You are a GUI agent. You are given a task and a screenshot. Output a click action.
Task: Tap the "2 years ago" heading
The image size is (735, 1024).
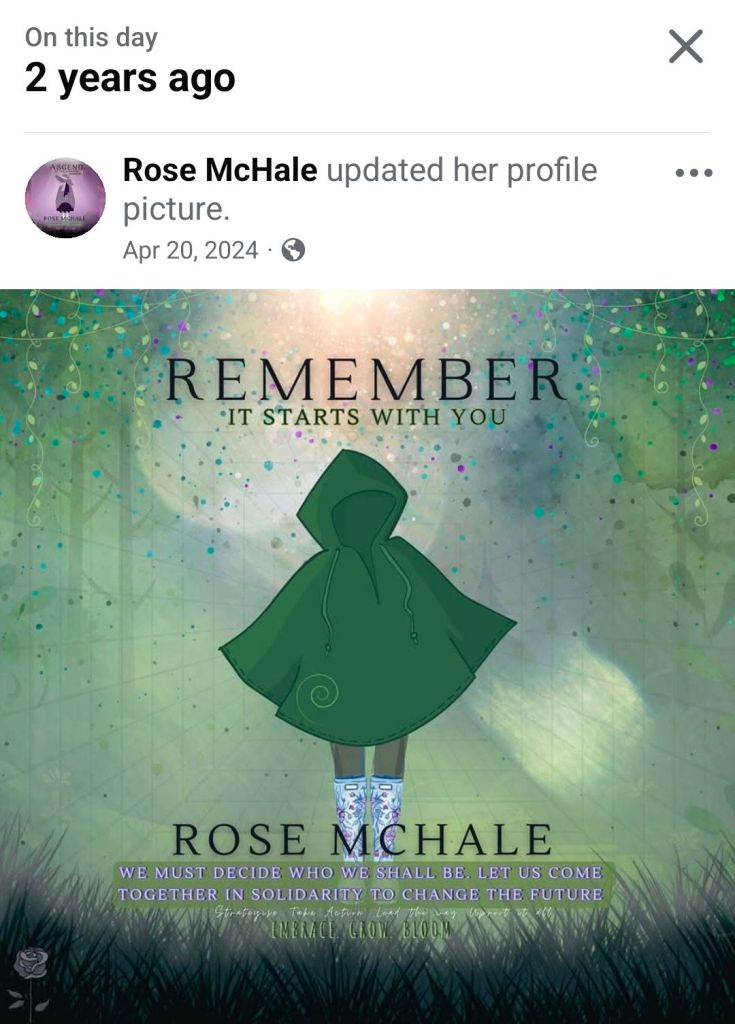[x=130, y=78]
